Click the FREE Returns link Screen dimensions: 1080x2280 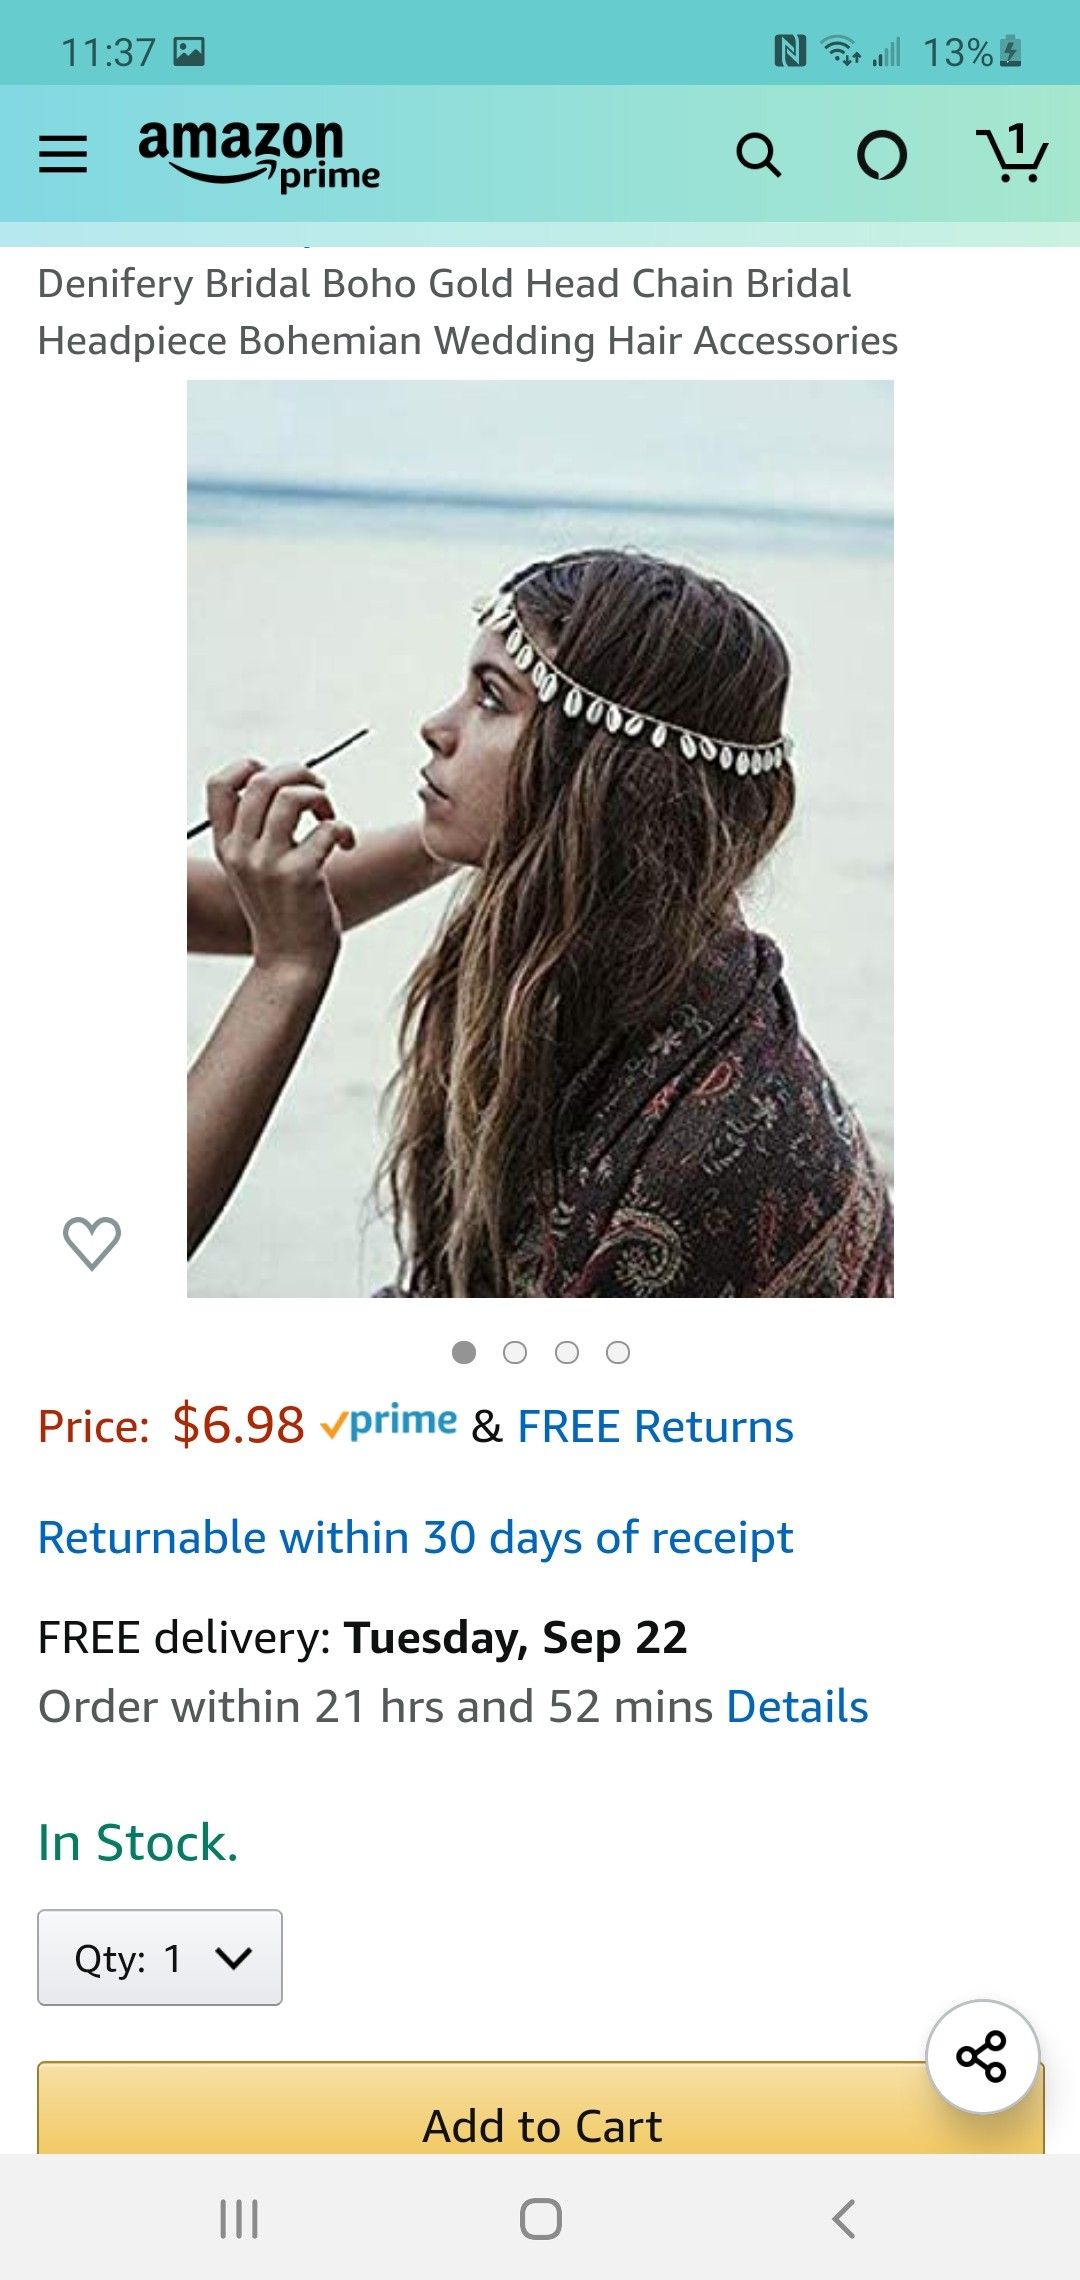(655, 1427)
